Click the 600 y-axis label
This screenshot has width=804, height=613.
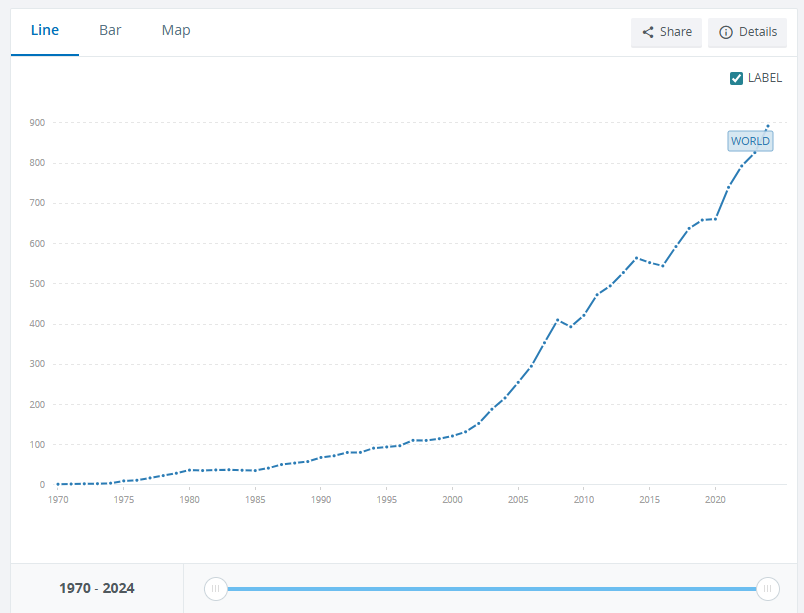tap(37, 243)
